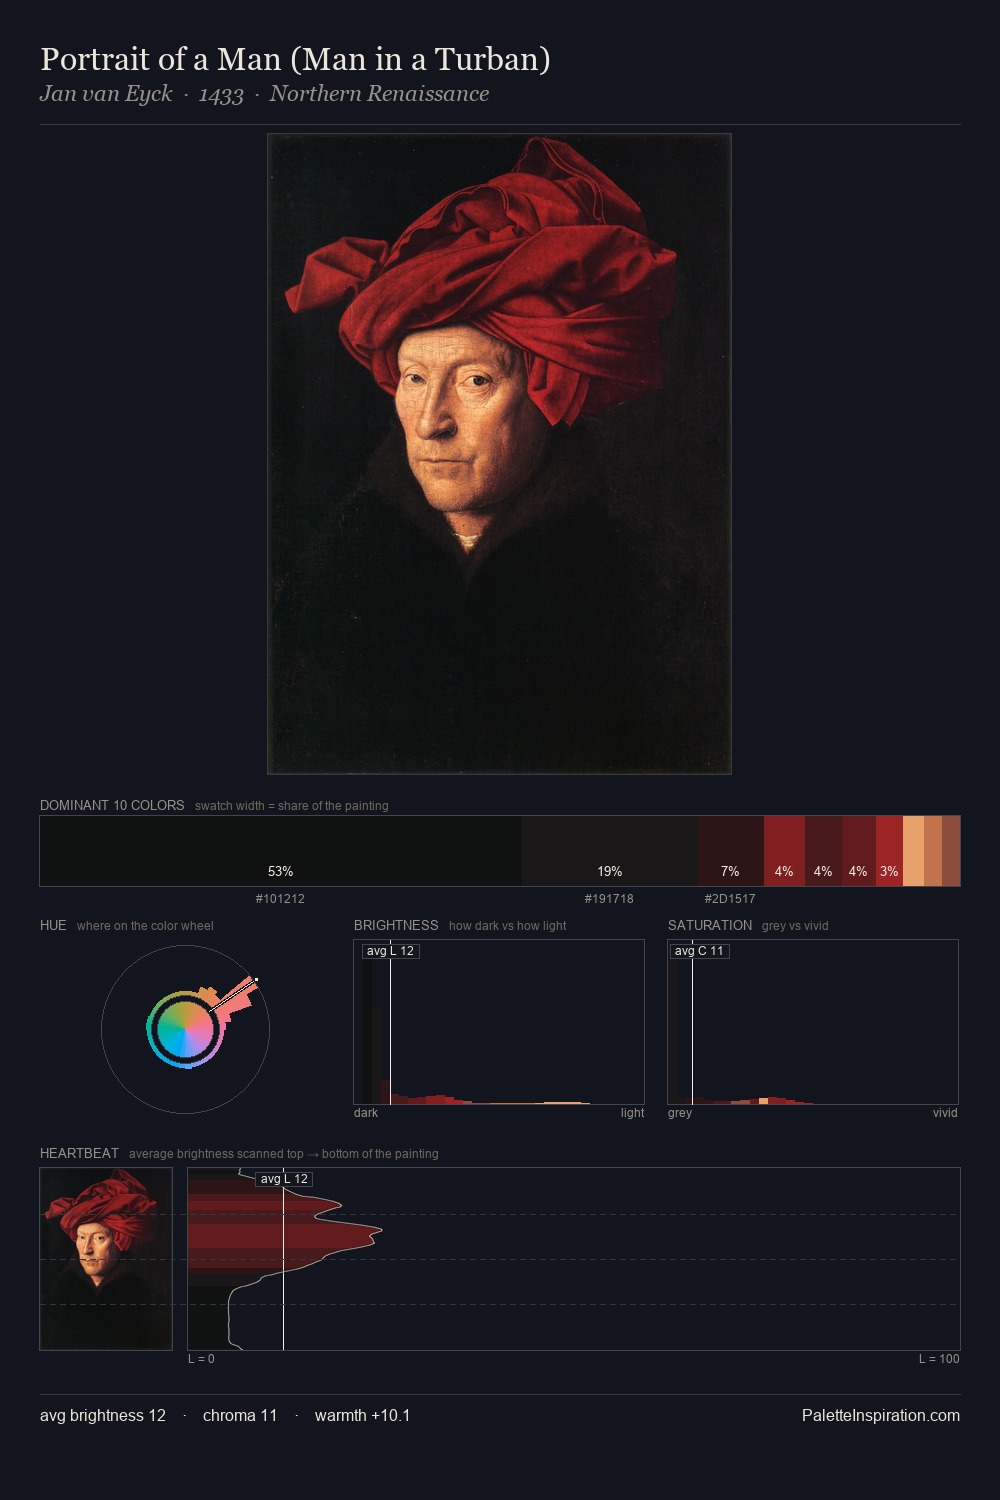Click the BRIGHTNESS section label

[x=396, y=925]
